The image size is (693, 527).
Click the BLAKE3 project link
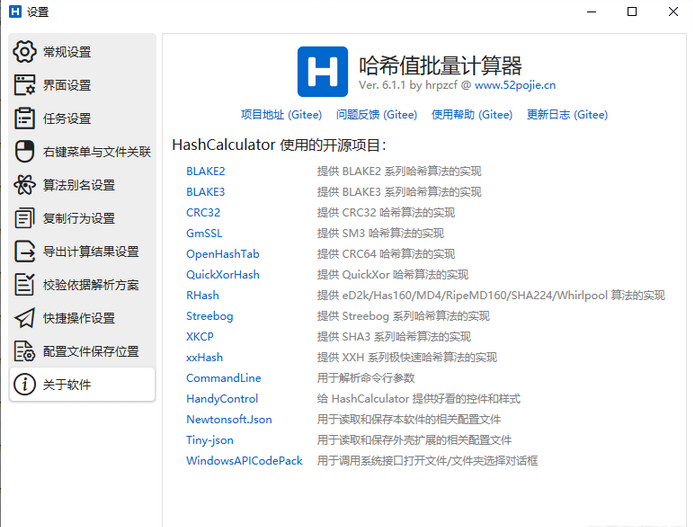pyautogui.click(x=206, y=192)
